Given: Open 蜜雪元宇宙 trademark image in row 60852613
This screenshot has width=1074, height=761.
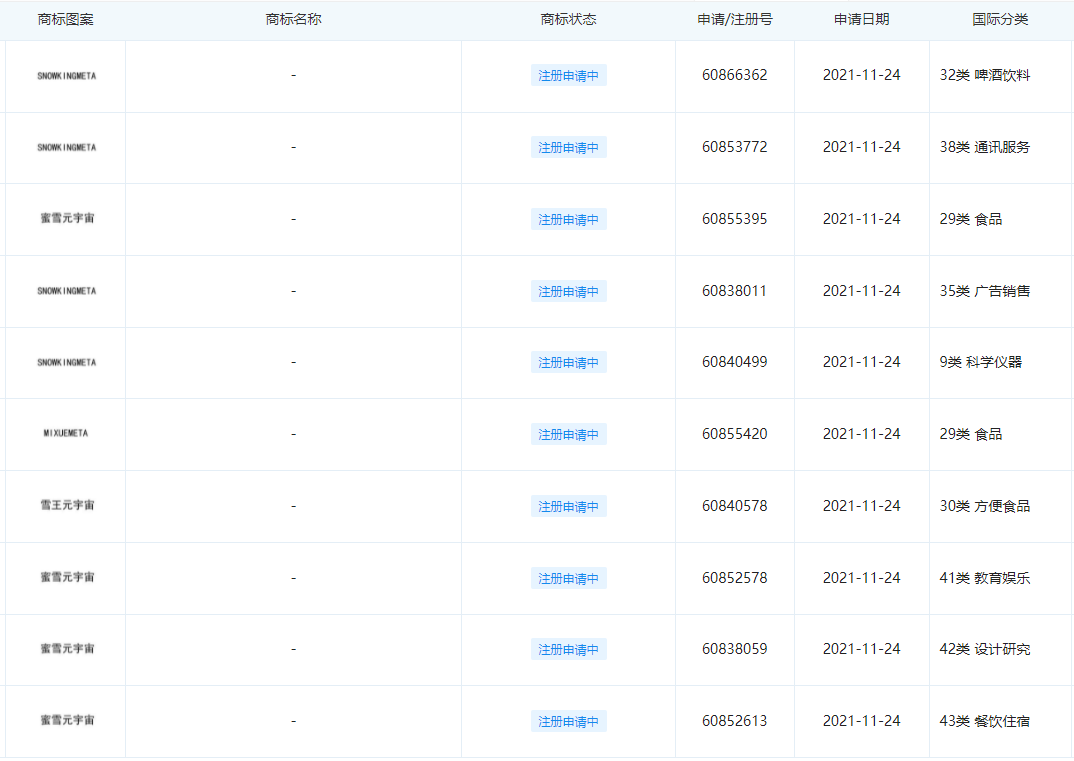Looking at the screenshot, I should point(67,721).
